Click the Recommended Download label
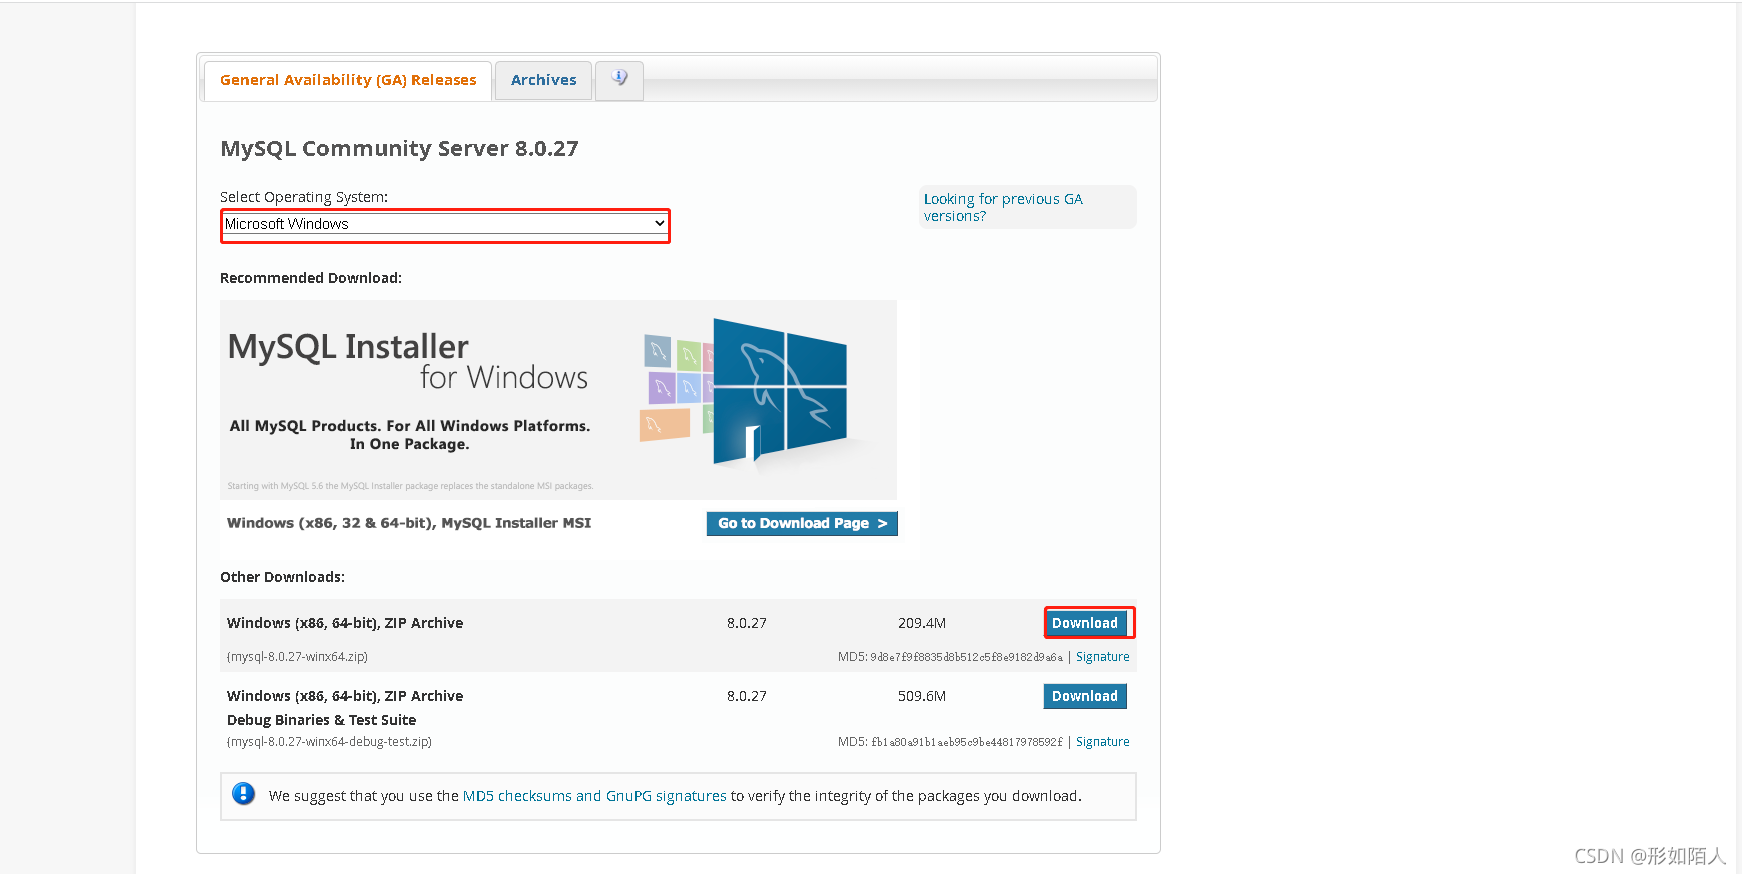1742x874 pixels. pos(311,278)
